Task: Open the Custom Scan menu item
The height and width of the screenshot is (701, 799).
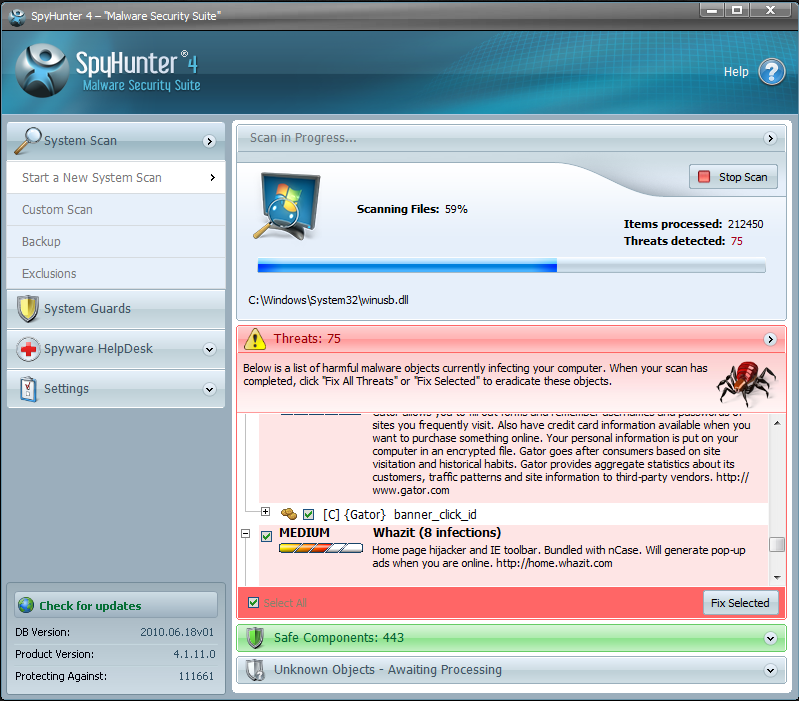Action: point(116,209)
